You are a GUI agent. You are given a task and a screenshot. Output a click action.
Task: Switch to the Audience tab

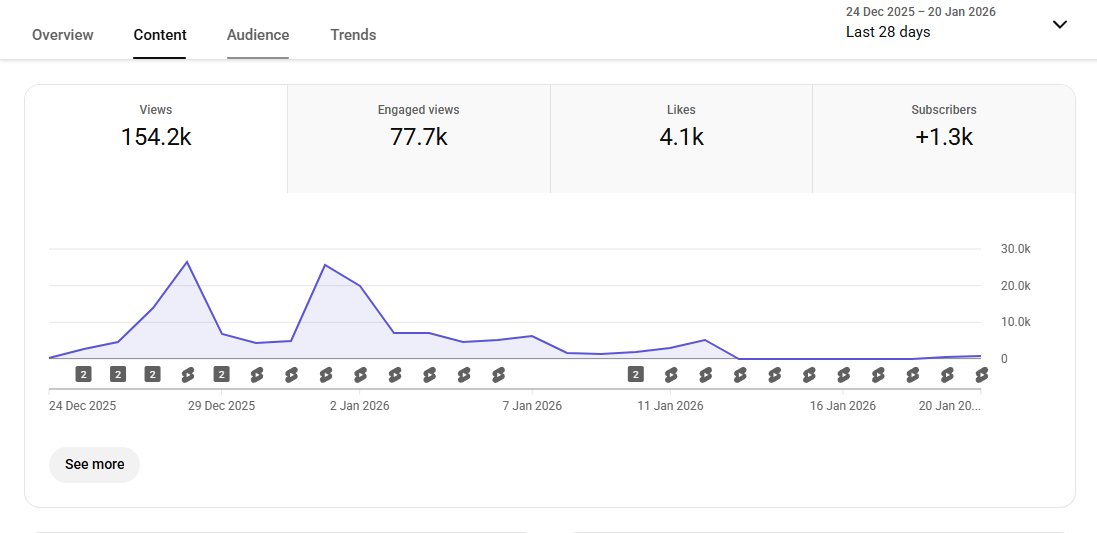pyautogui.click(x=258, y=35)
